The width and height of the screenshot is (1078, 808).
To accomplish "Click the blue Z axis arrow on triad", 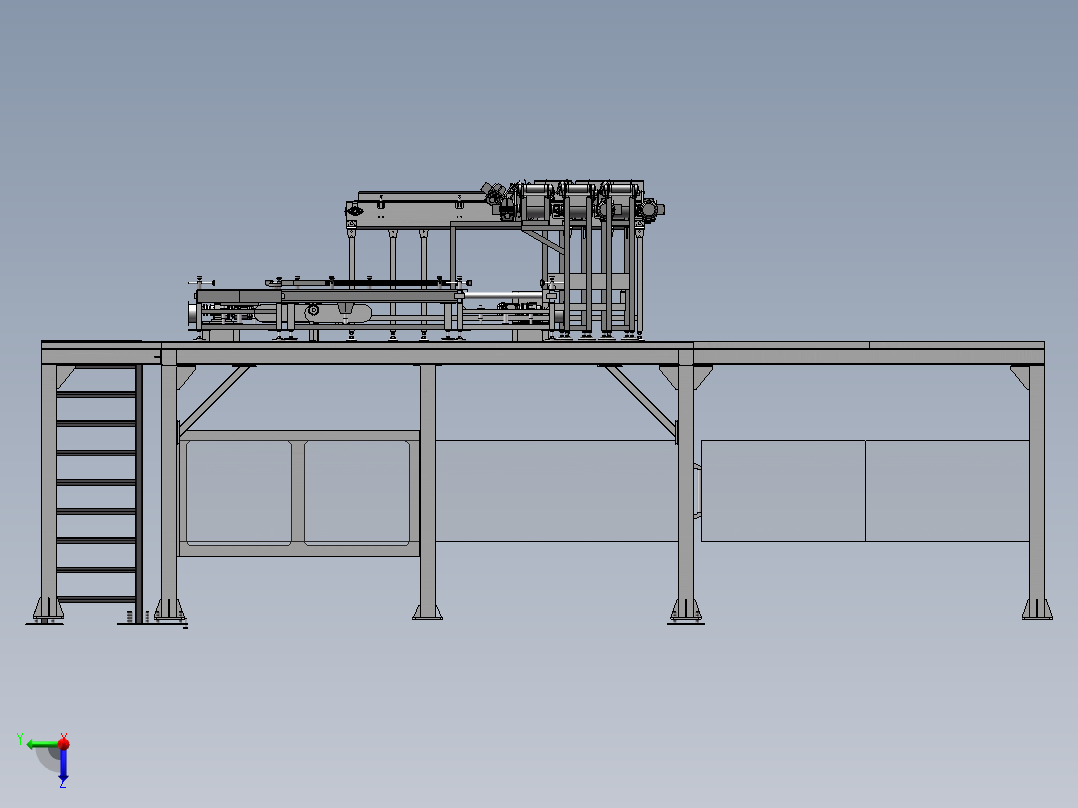I will [63, 765].
